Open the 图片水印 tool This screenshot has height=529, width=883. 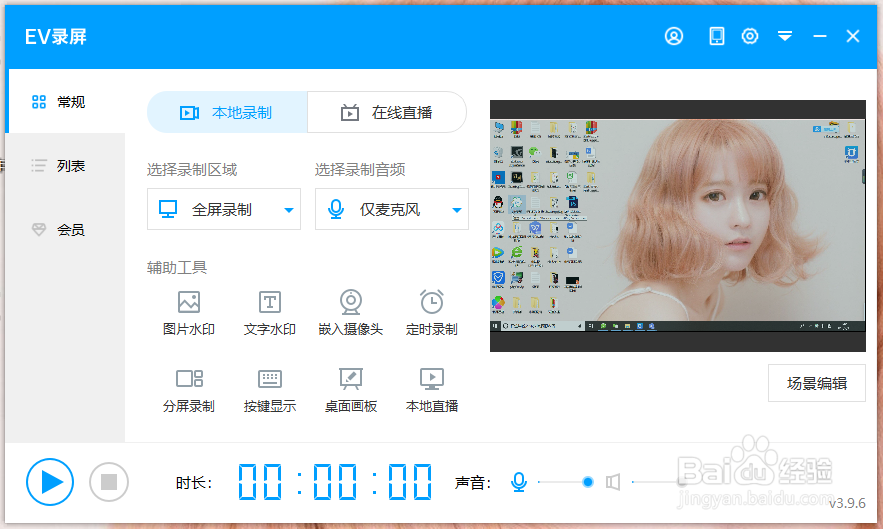(189, 313)
